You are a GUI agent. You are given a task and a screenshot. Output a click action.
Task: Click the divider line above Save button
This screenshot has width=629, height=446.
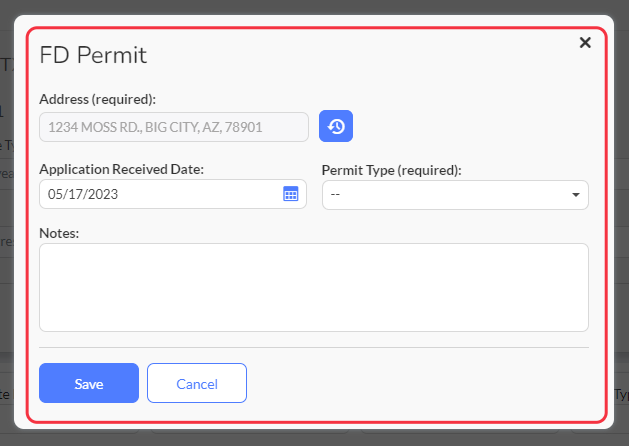(314, 347)
